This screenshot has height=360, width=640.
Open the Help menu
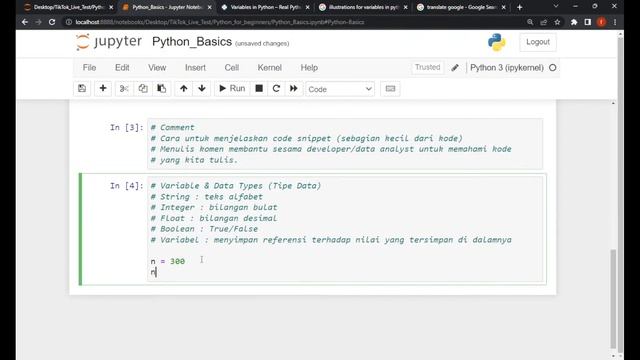point(309,68)
